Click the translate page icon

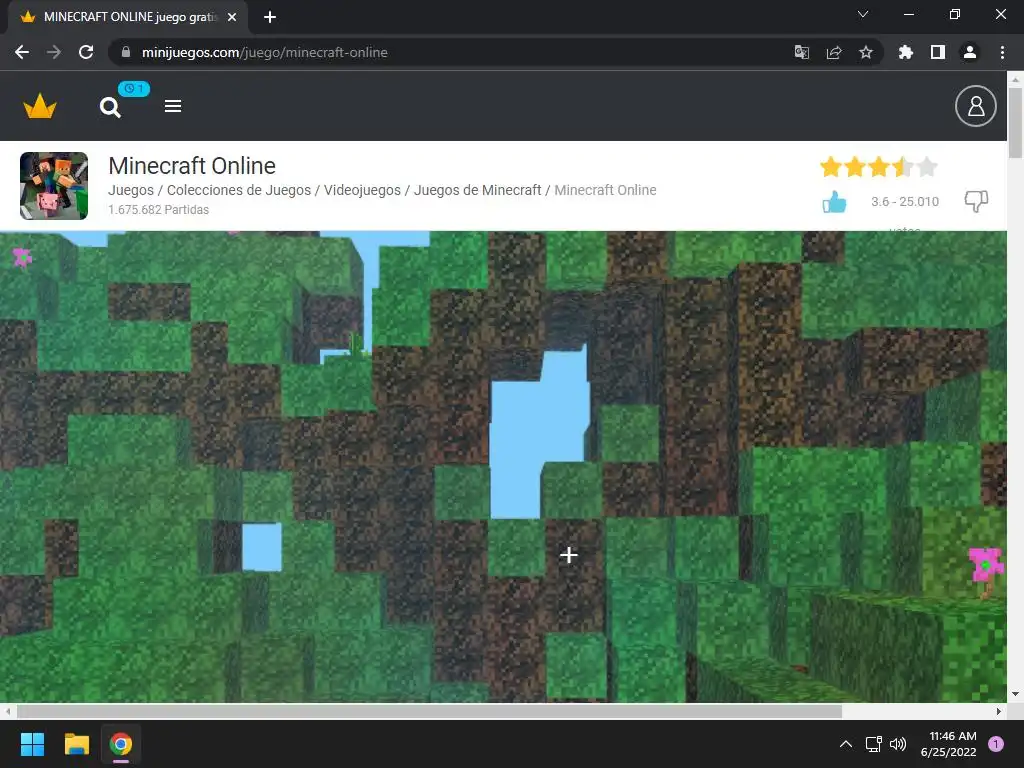pos(801,52)
